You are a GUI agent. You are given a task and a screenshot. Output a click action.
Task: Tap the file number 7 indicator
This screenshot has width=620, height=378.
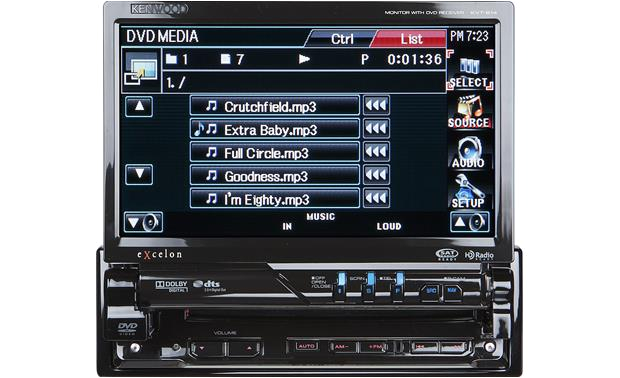[x=232, y=59]
